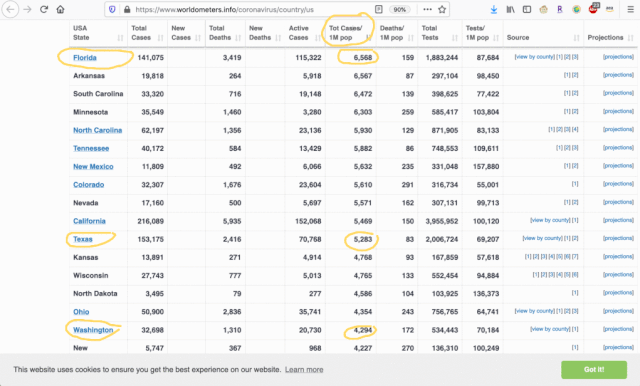Open projections link in Kansas row
640x386 pixels.
[x=618, y=257]
